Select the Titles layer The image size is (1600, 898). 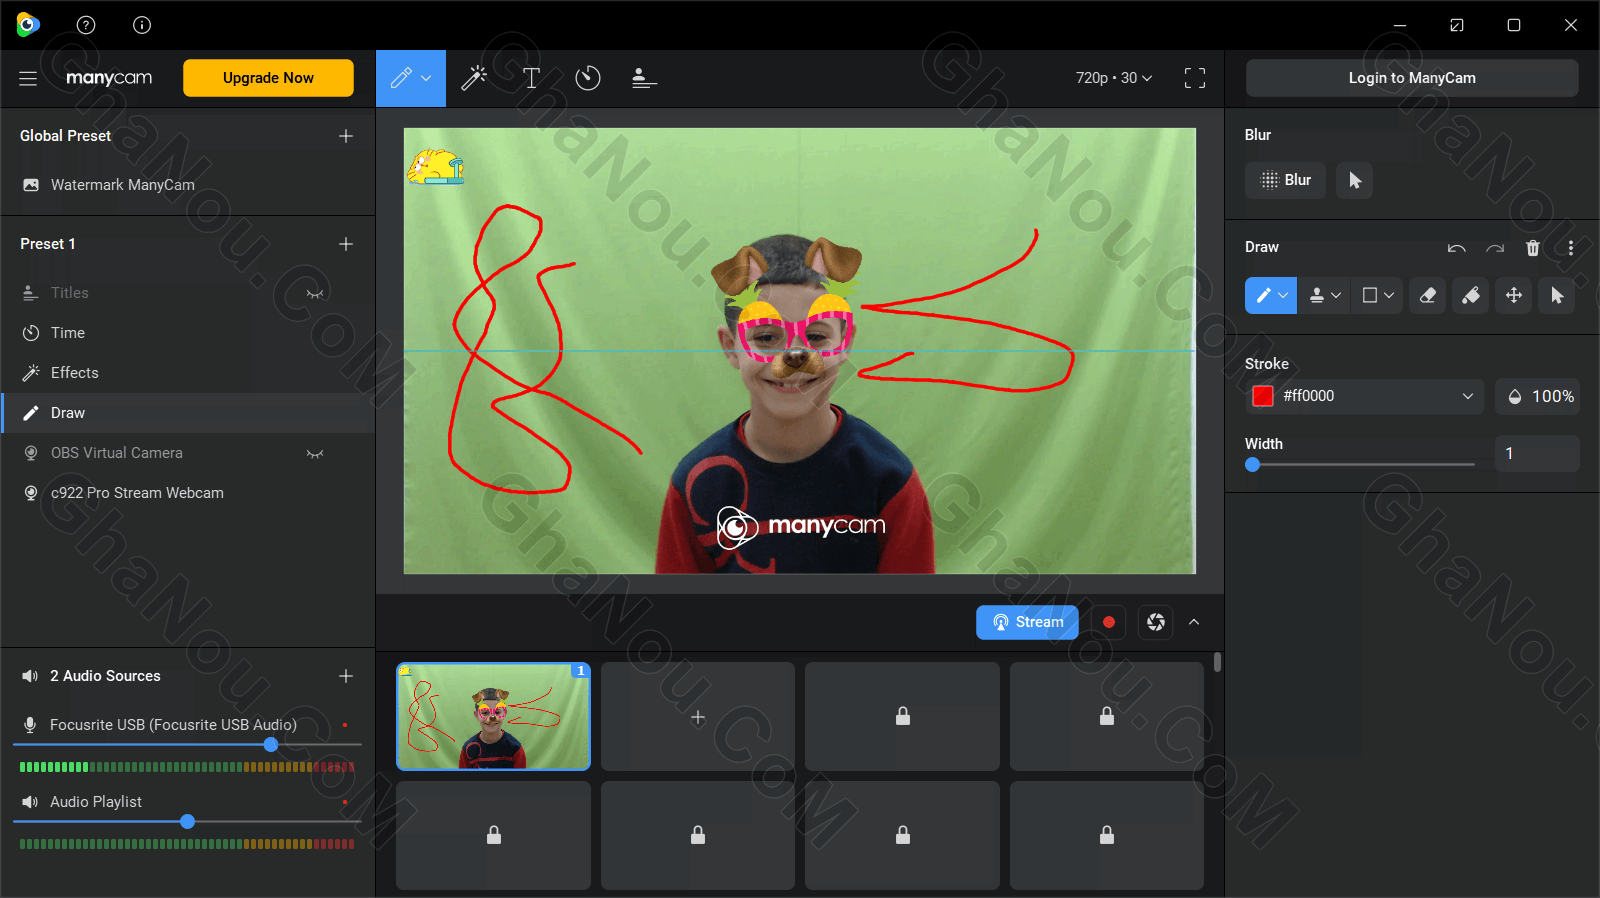(x=188, y=293)
